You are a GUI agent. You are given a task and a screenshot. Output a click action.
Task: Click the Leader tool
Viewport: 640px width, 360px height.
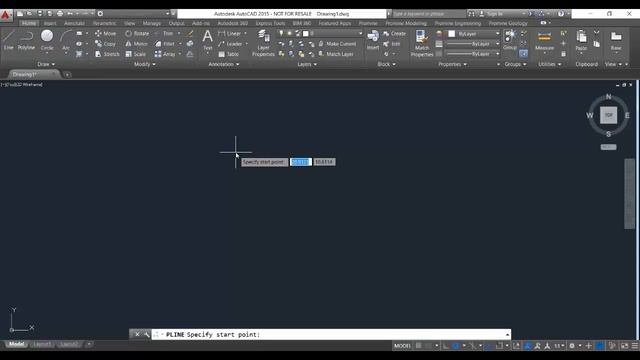(x=230, y=44)
